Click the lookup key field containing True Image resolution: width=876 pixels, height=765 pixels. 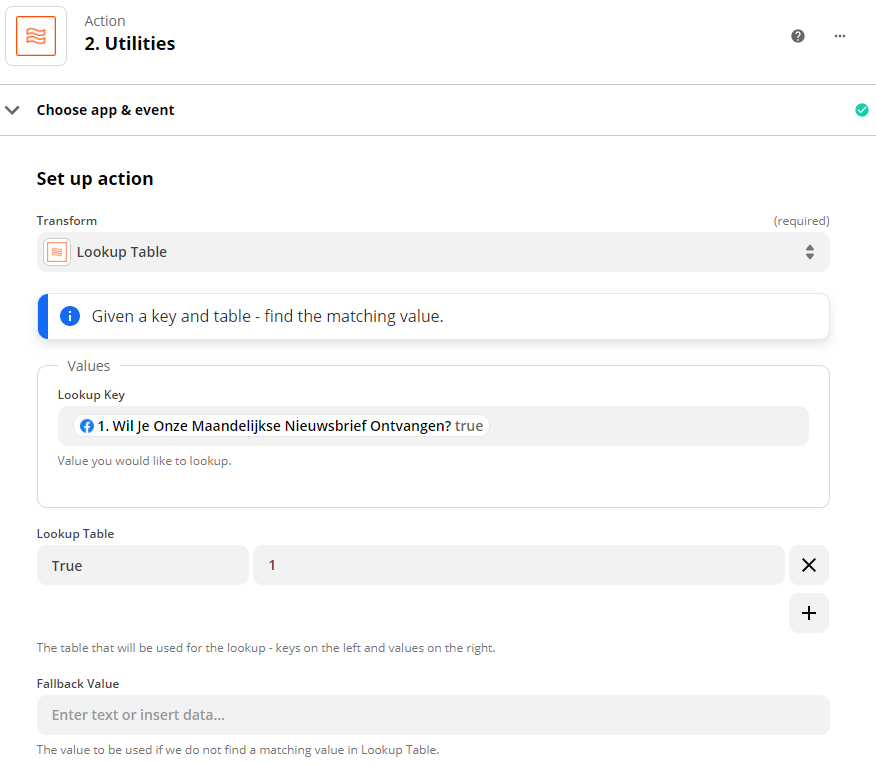[x=142, y=565]
